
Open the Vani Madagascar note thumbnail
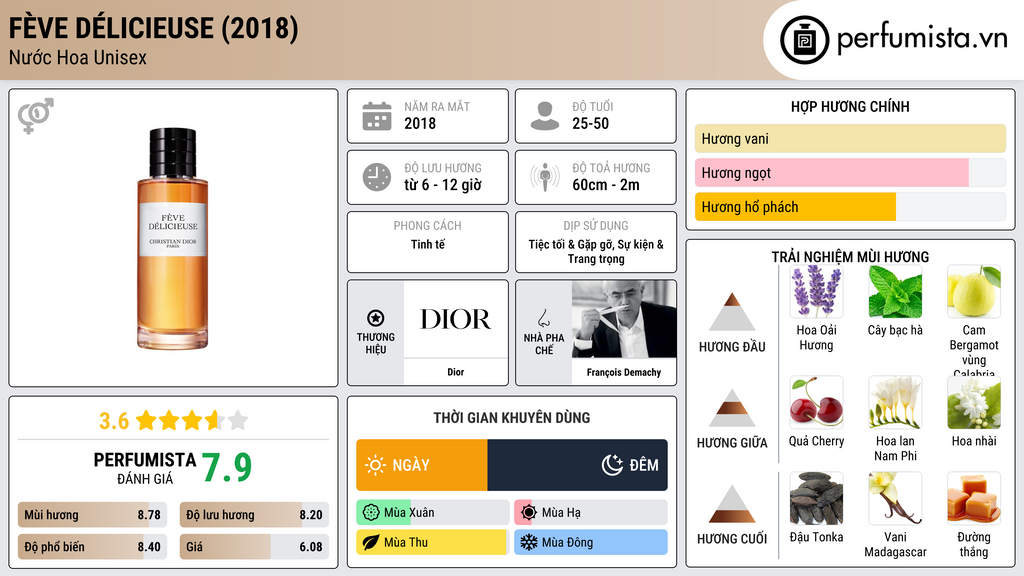[895, 498]
